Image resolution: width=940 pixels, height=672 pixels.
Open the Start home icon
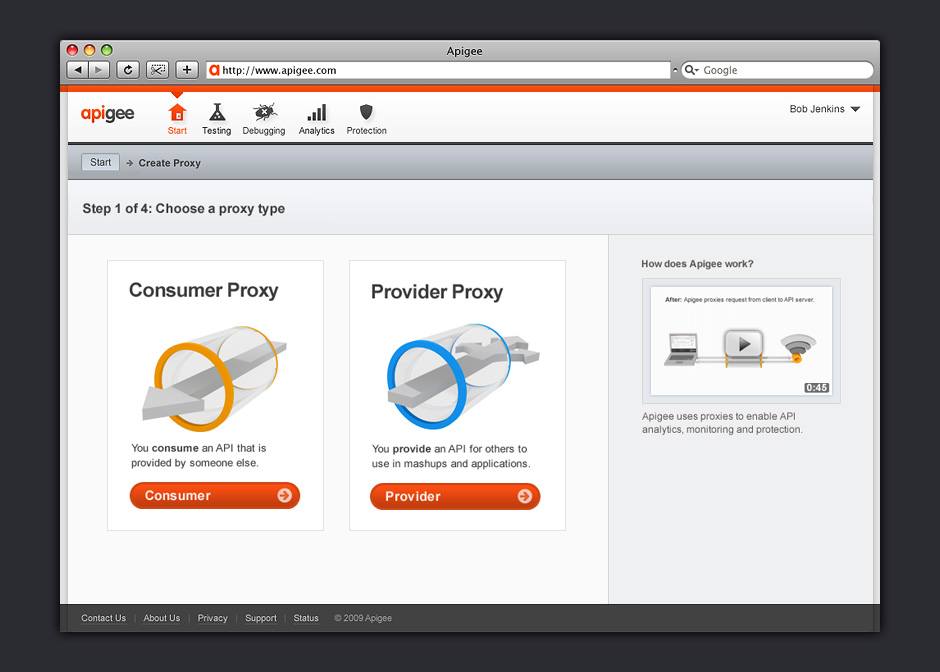[x=177, y=114]
